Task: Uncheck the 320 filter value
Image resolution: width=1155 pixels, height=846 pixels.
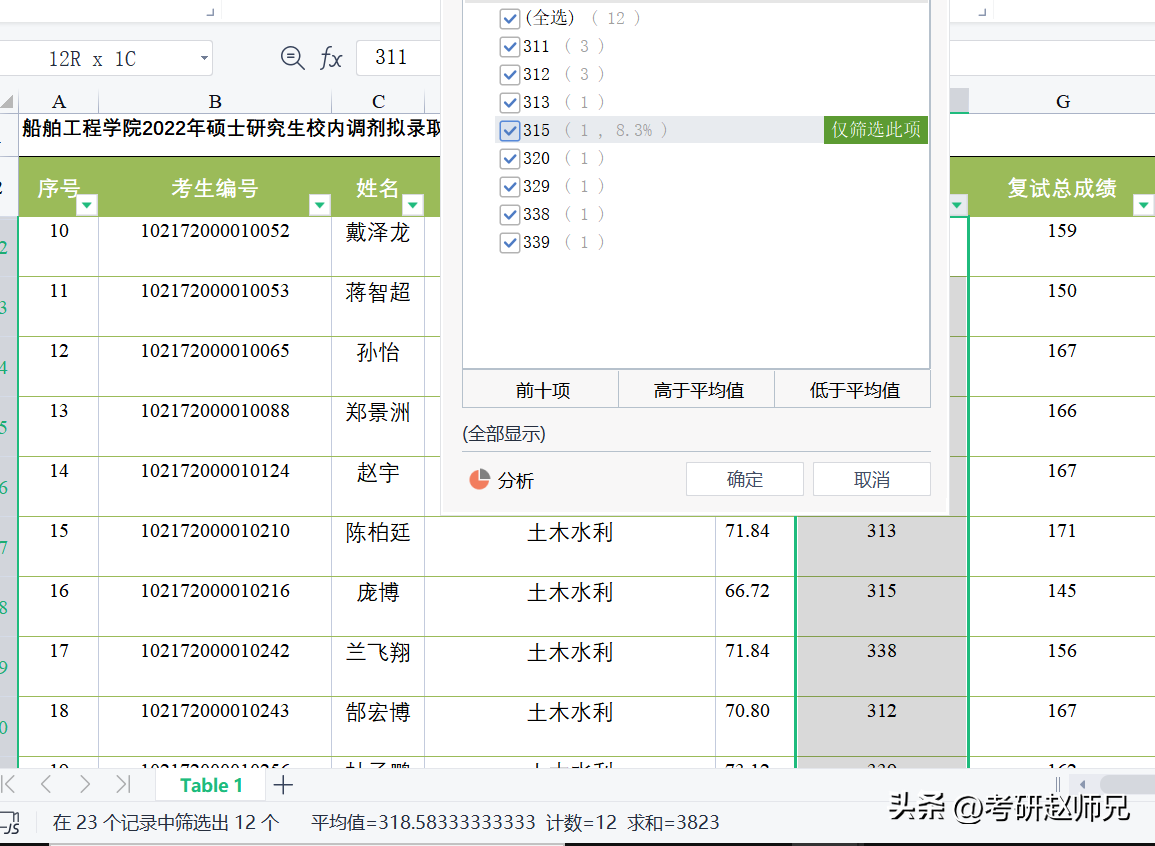Action: click(510, 158)
